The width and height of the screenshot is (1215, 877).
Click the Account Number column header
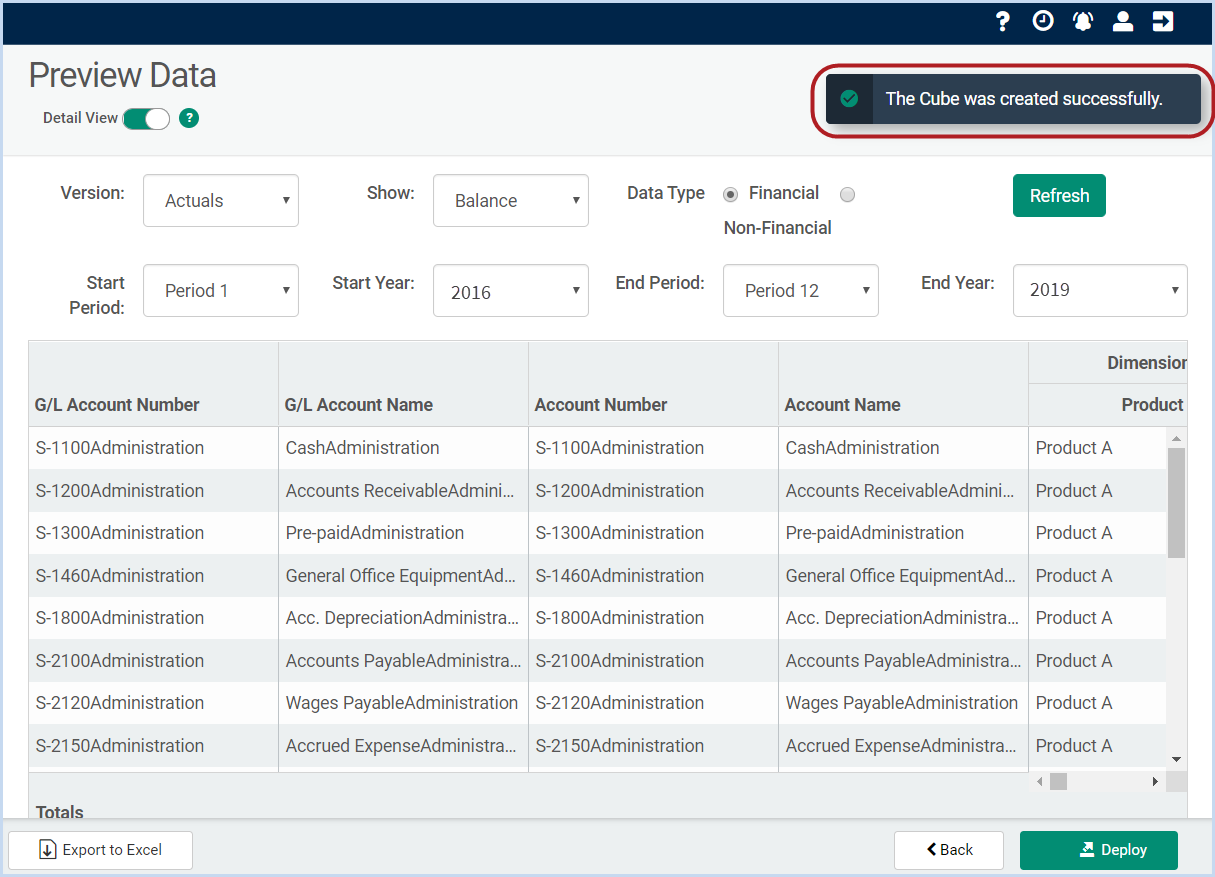pos(653,384)
